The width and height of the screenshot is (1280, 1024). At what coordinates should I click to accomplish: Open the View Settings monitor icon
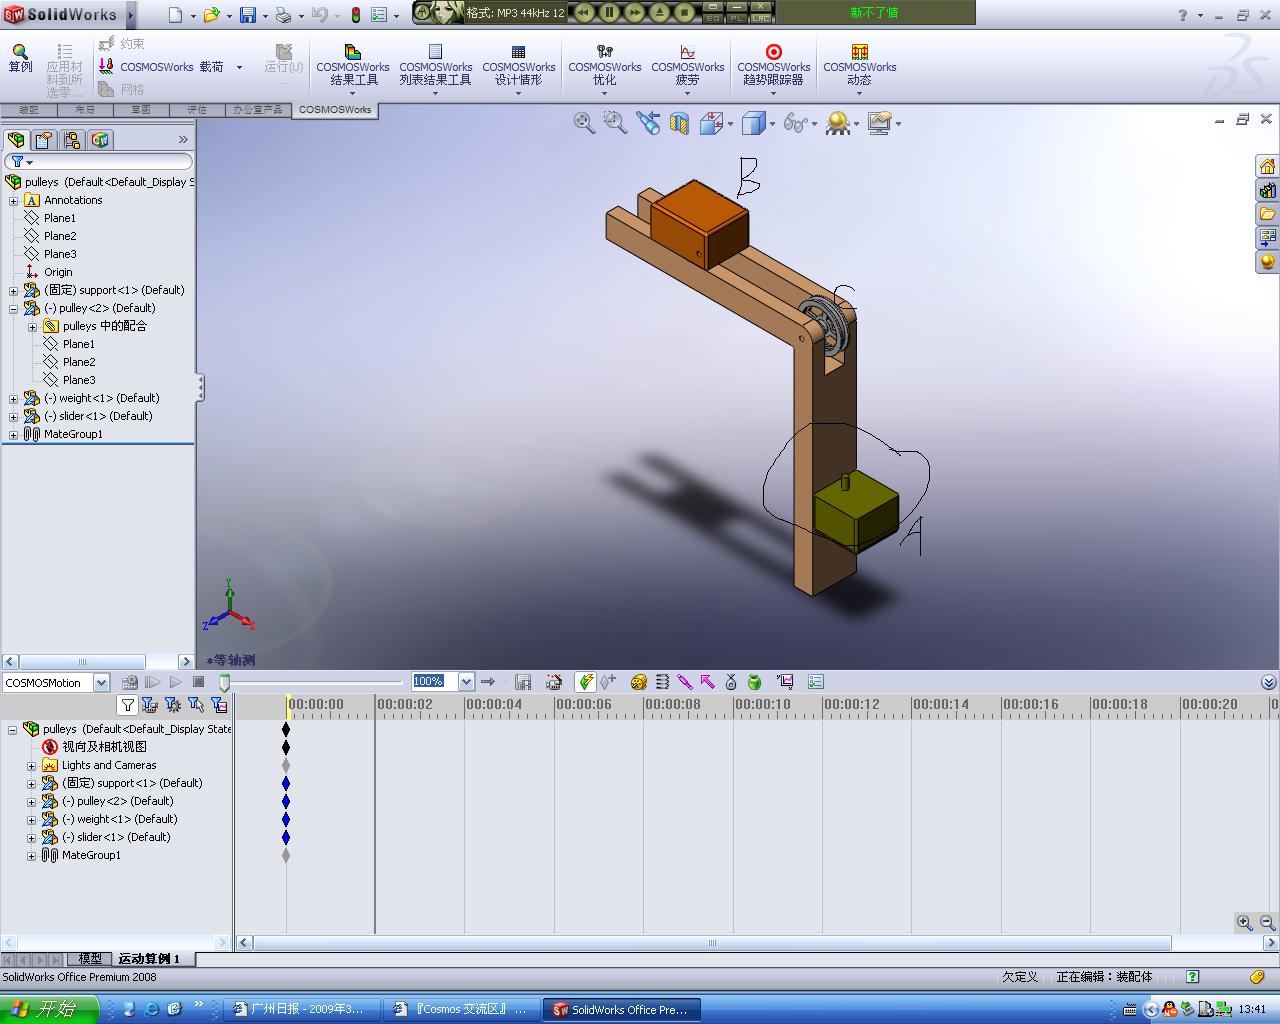(x=880, y=123)
